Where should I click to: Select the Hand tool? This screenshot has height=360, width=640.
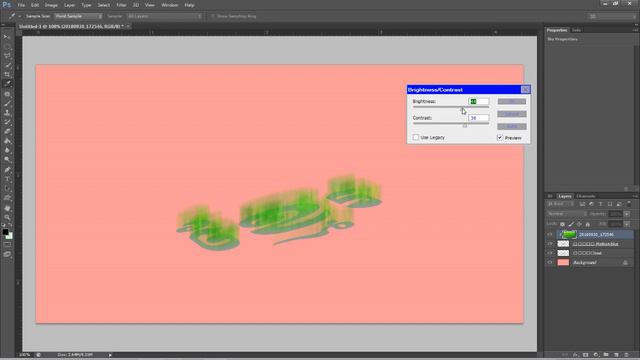point(7,208)
